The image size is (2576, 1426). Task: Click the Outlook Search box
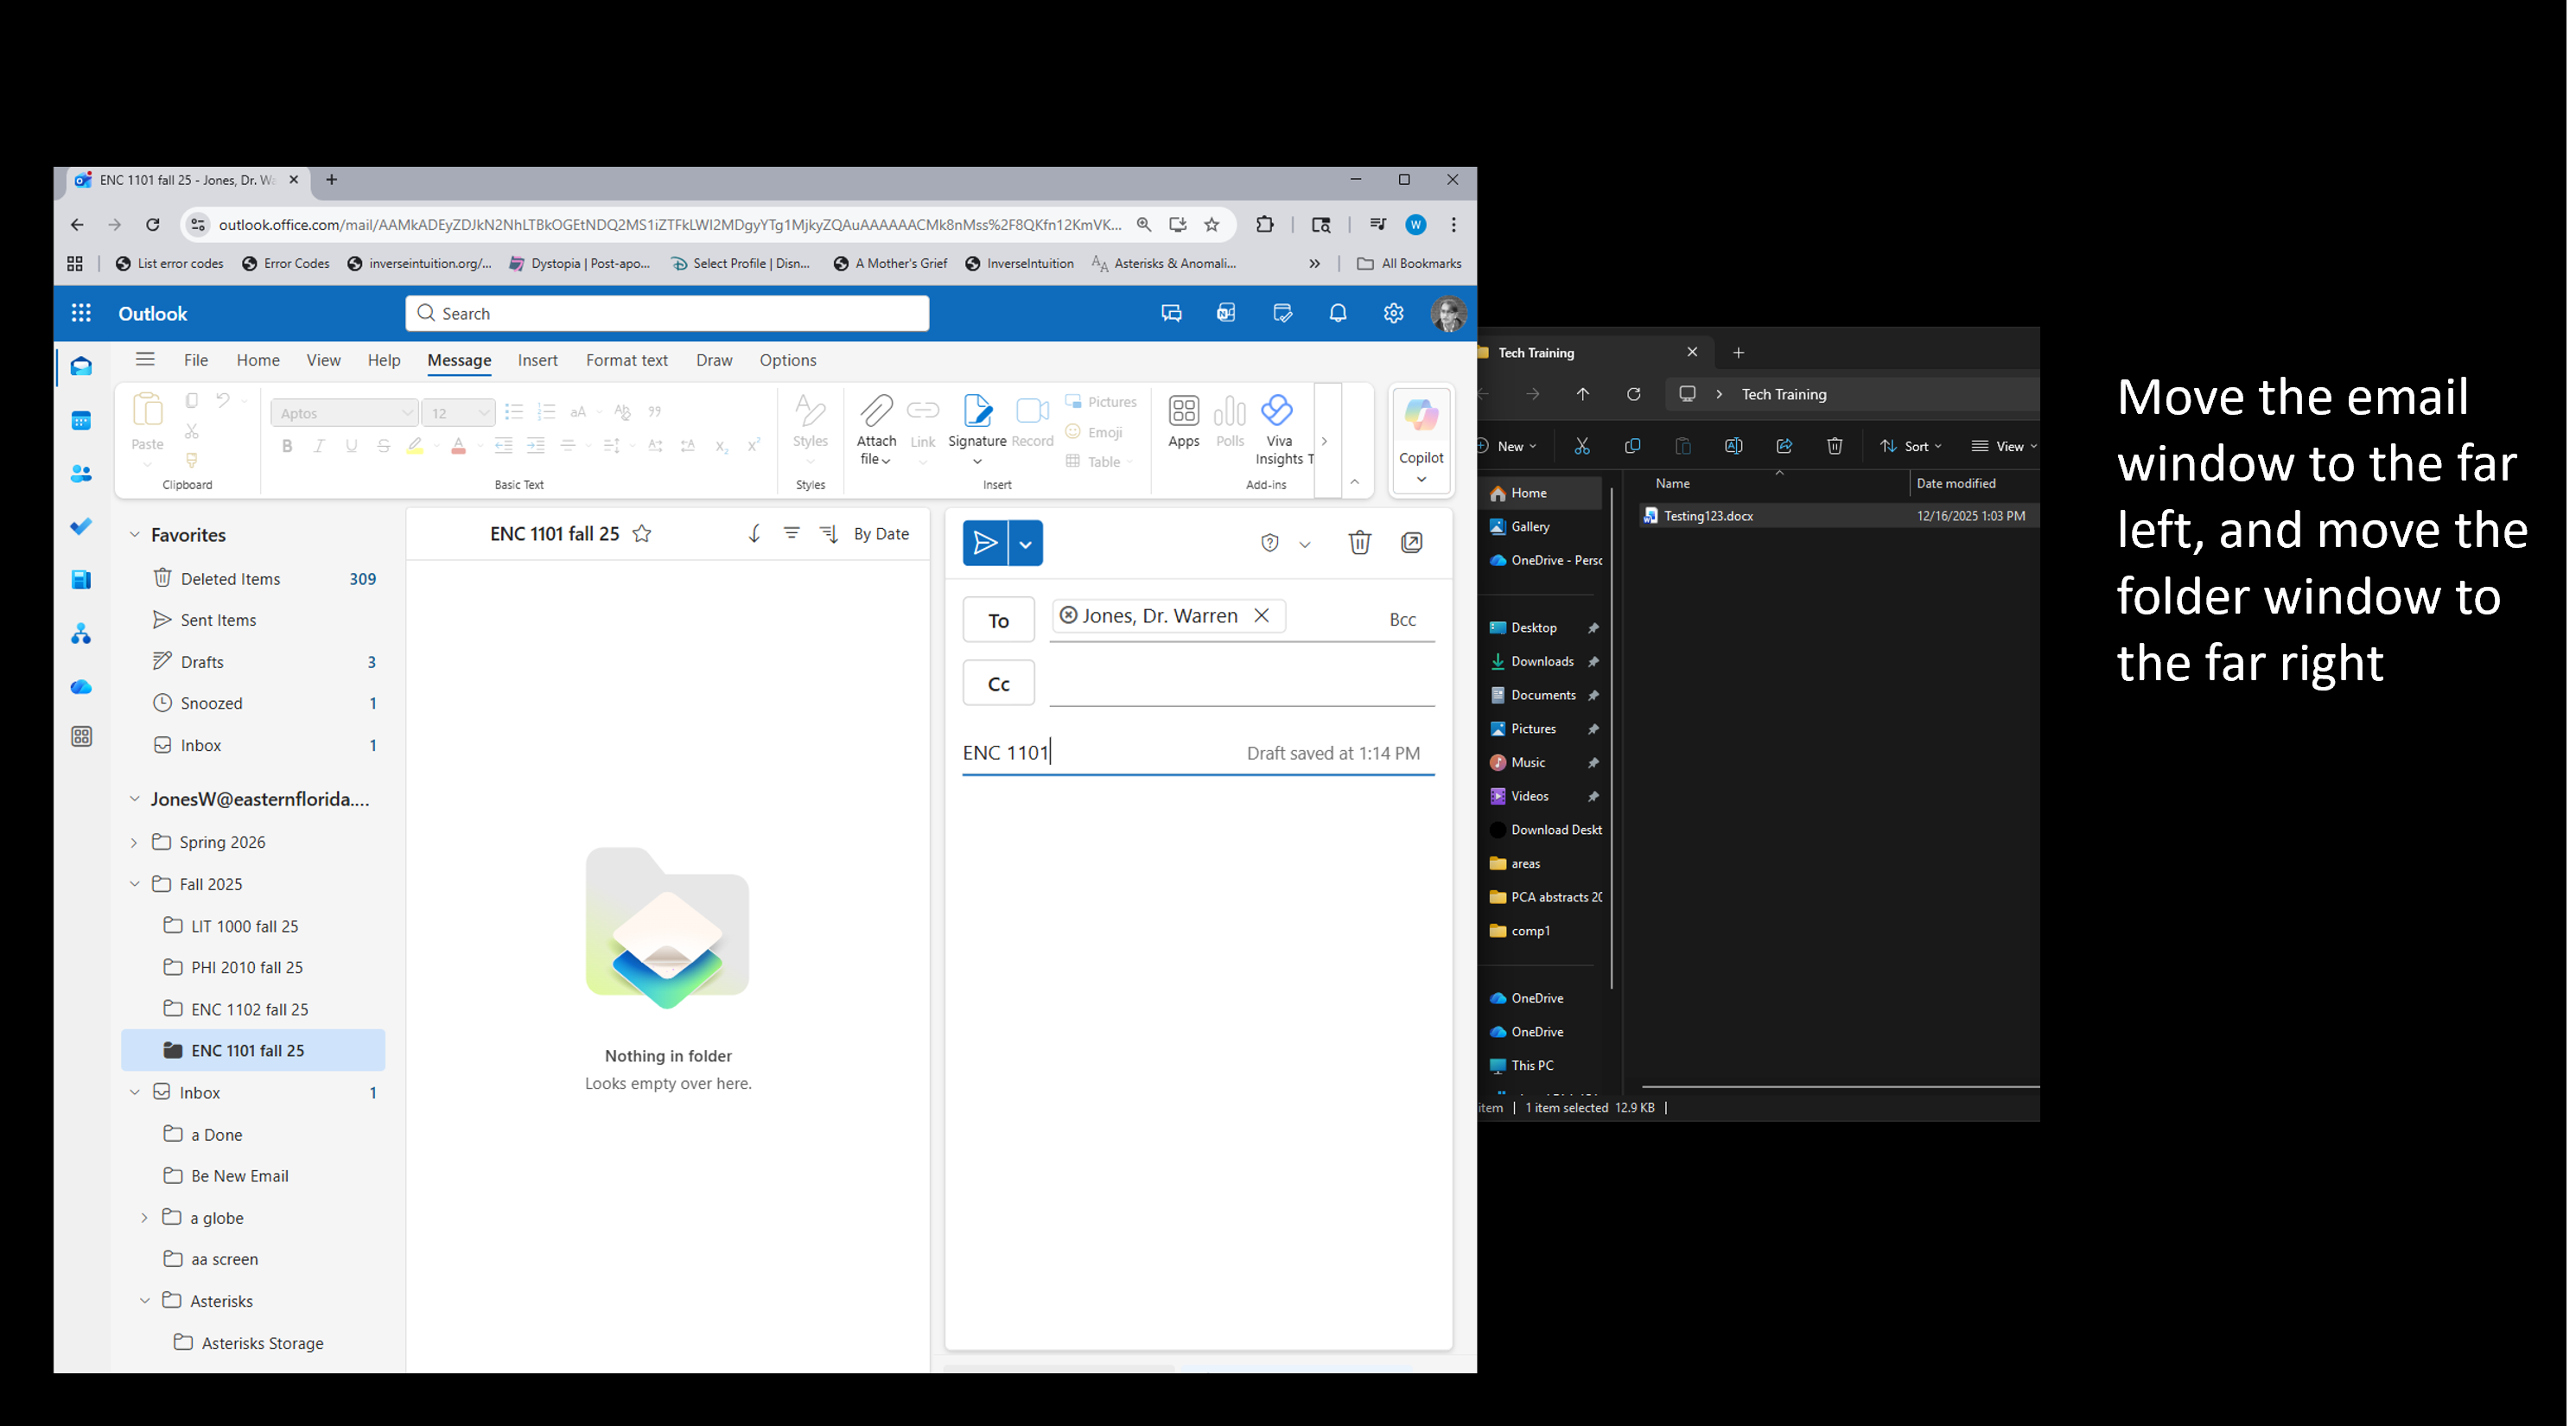tap(667, 313)
